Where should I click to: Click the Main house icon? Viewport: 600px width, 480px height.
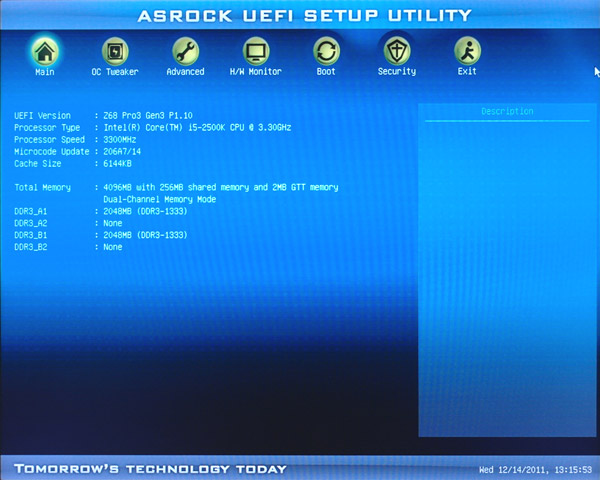click(x=44, y=50)
